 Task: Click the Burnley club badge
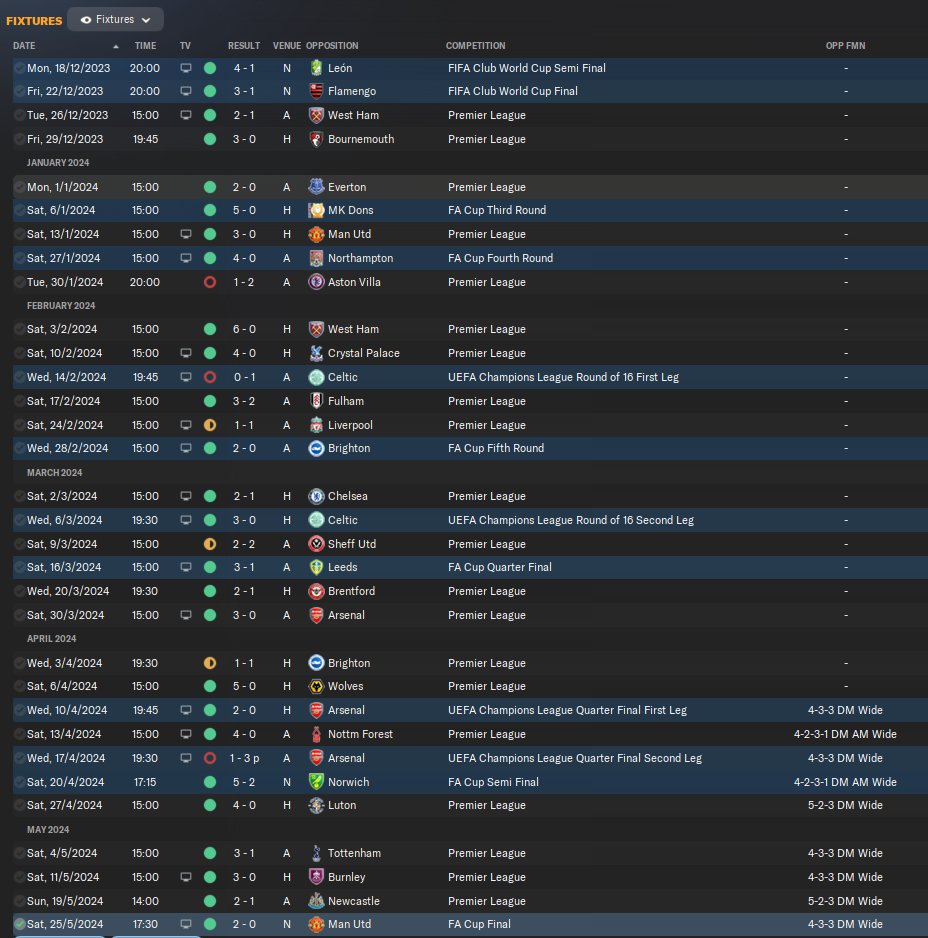[x=316, y=877]
